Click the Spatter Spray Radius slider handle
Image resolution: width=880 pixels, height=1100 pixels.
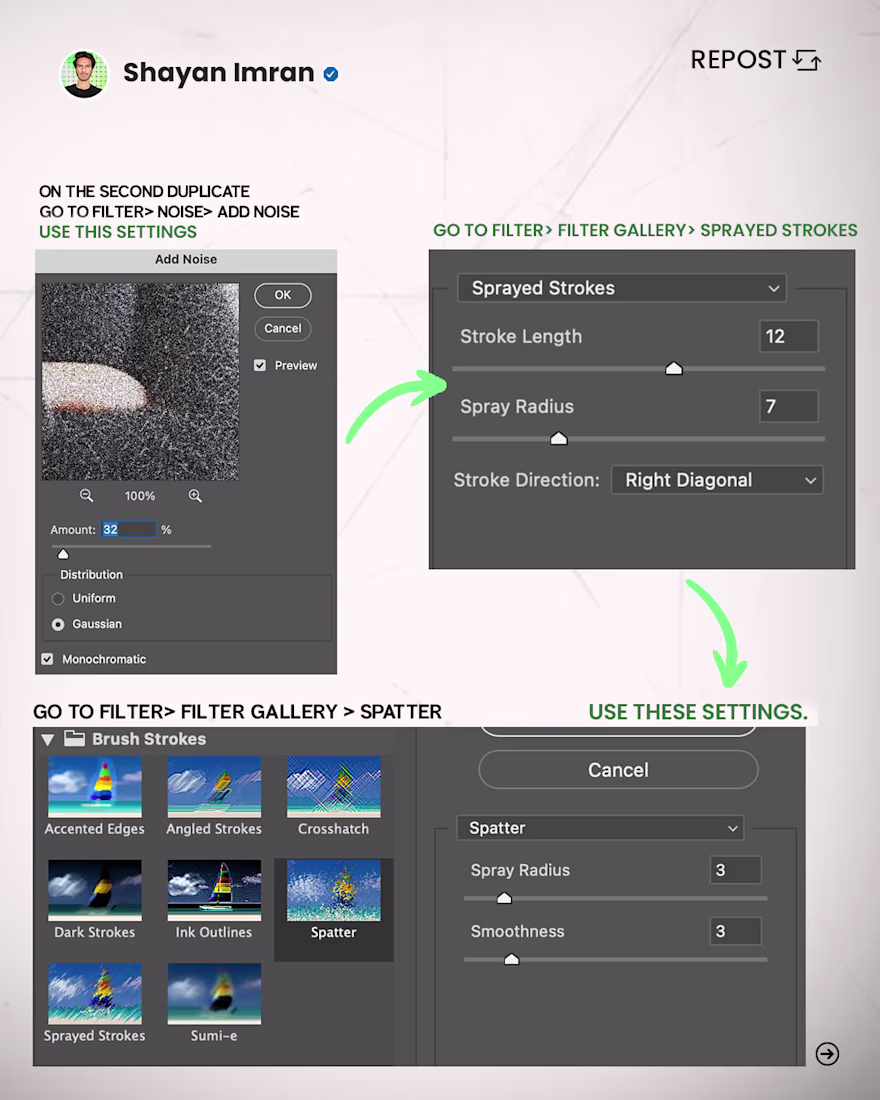click(504, 898)
